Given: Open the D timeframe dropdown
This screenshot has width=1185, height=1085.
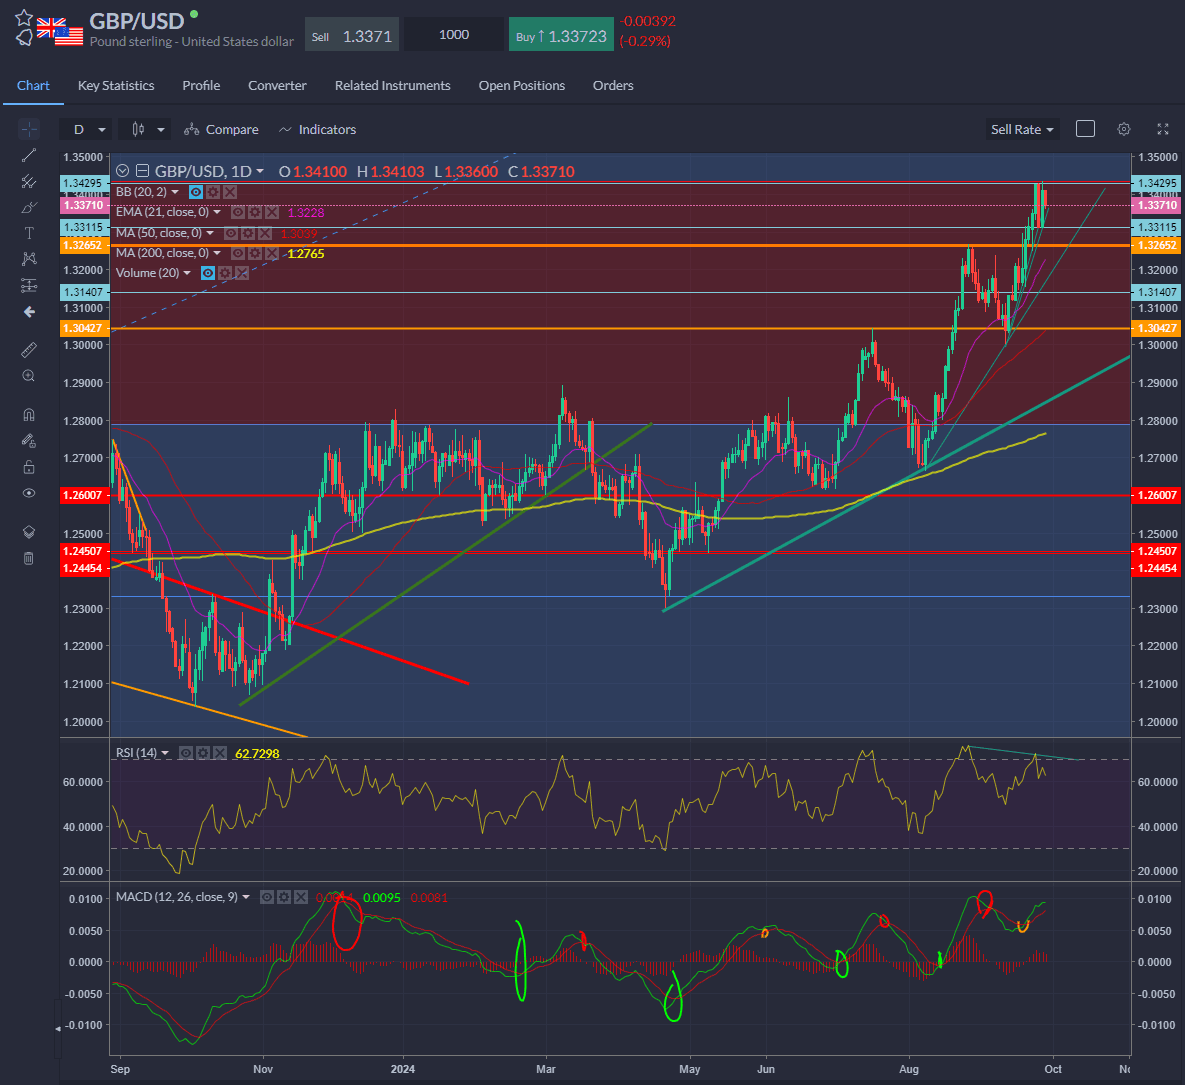Looking at the screenshot, I should pos(86,129).
